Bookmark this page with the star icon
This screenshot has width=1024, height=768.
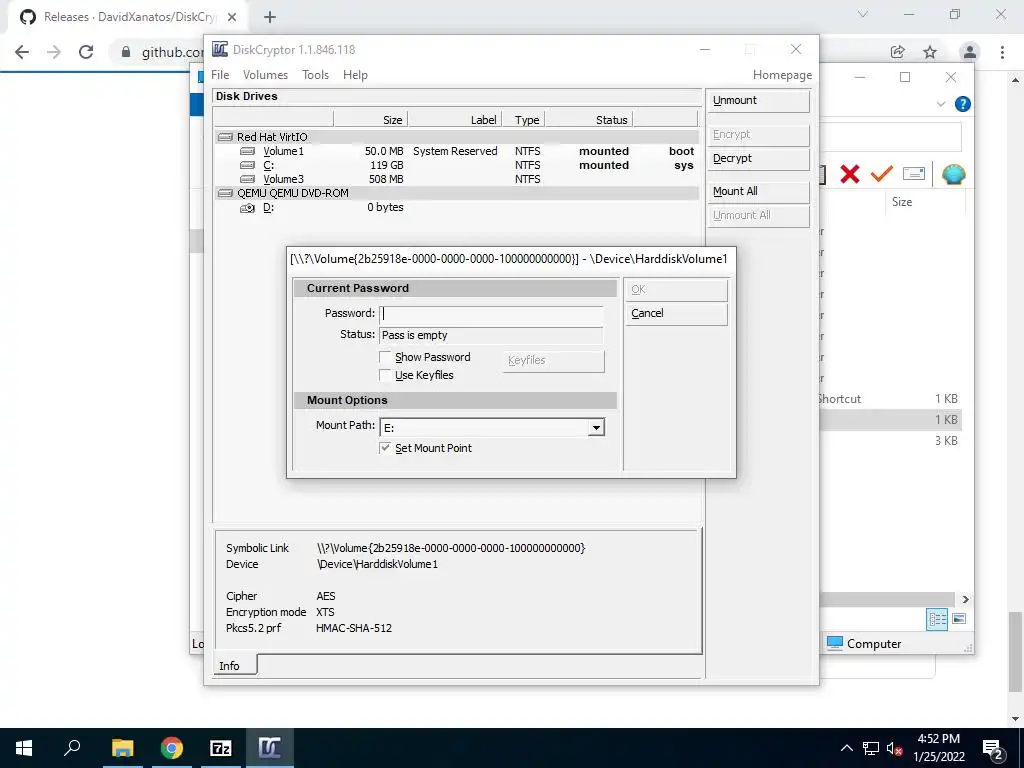click(x=930, y=52)
